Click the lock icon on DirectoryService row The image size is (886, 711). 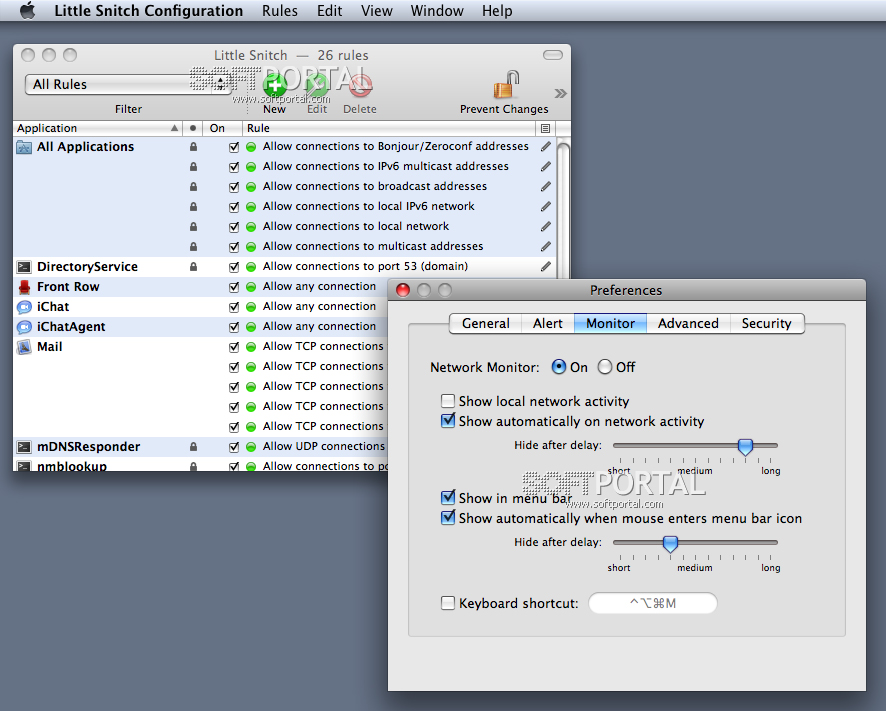click(x=193, y=266)
